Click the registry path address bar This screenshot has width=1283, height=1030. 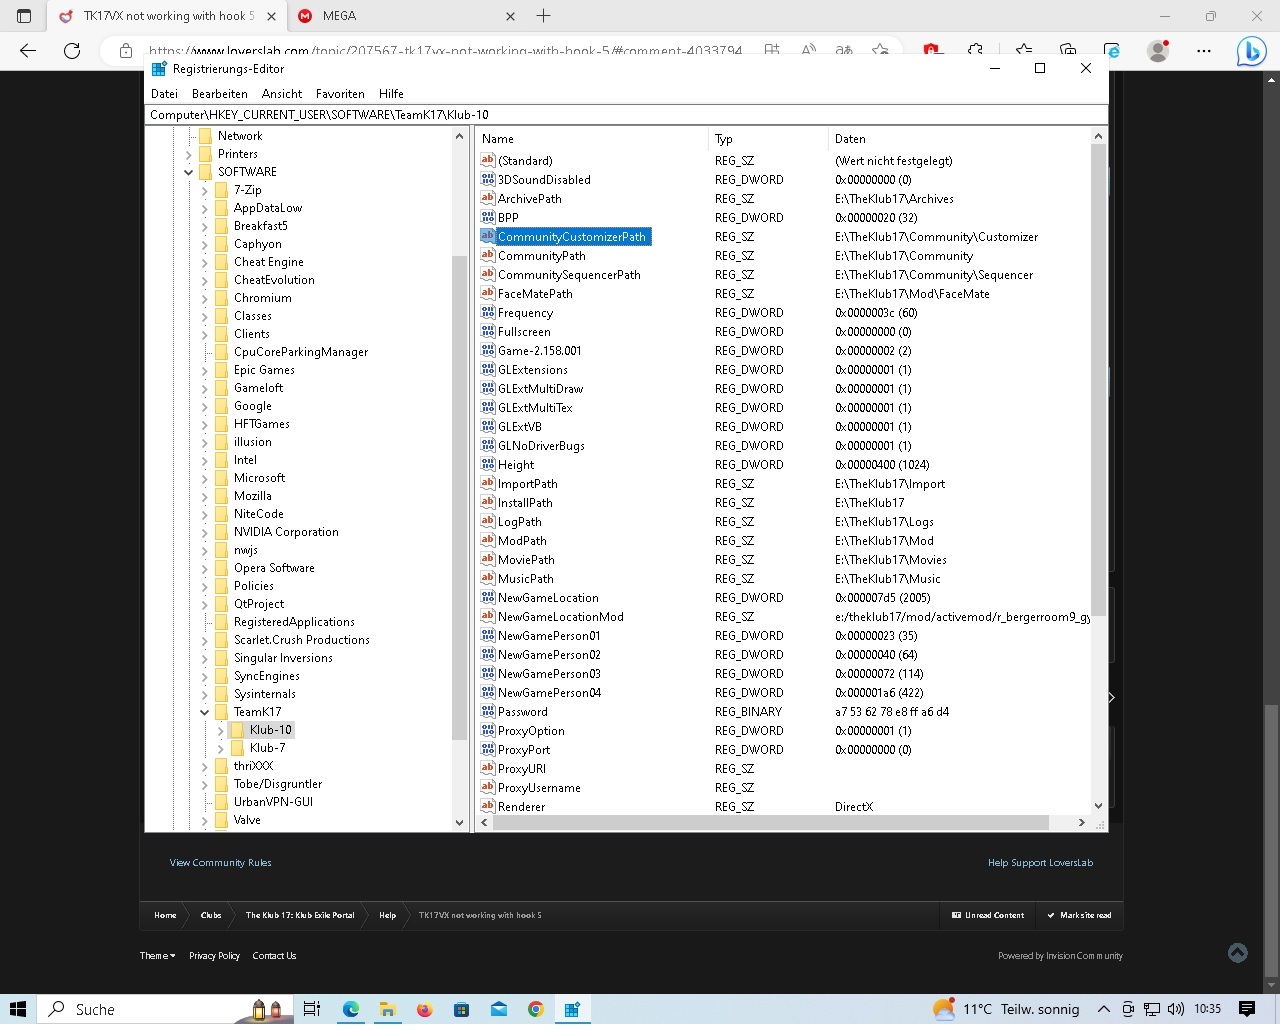(x=626, y=115)
